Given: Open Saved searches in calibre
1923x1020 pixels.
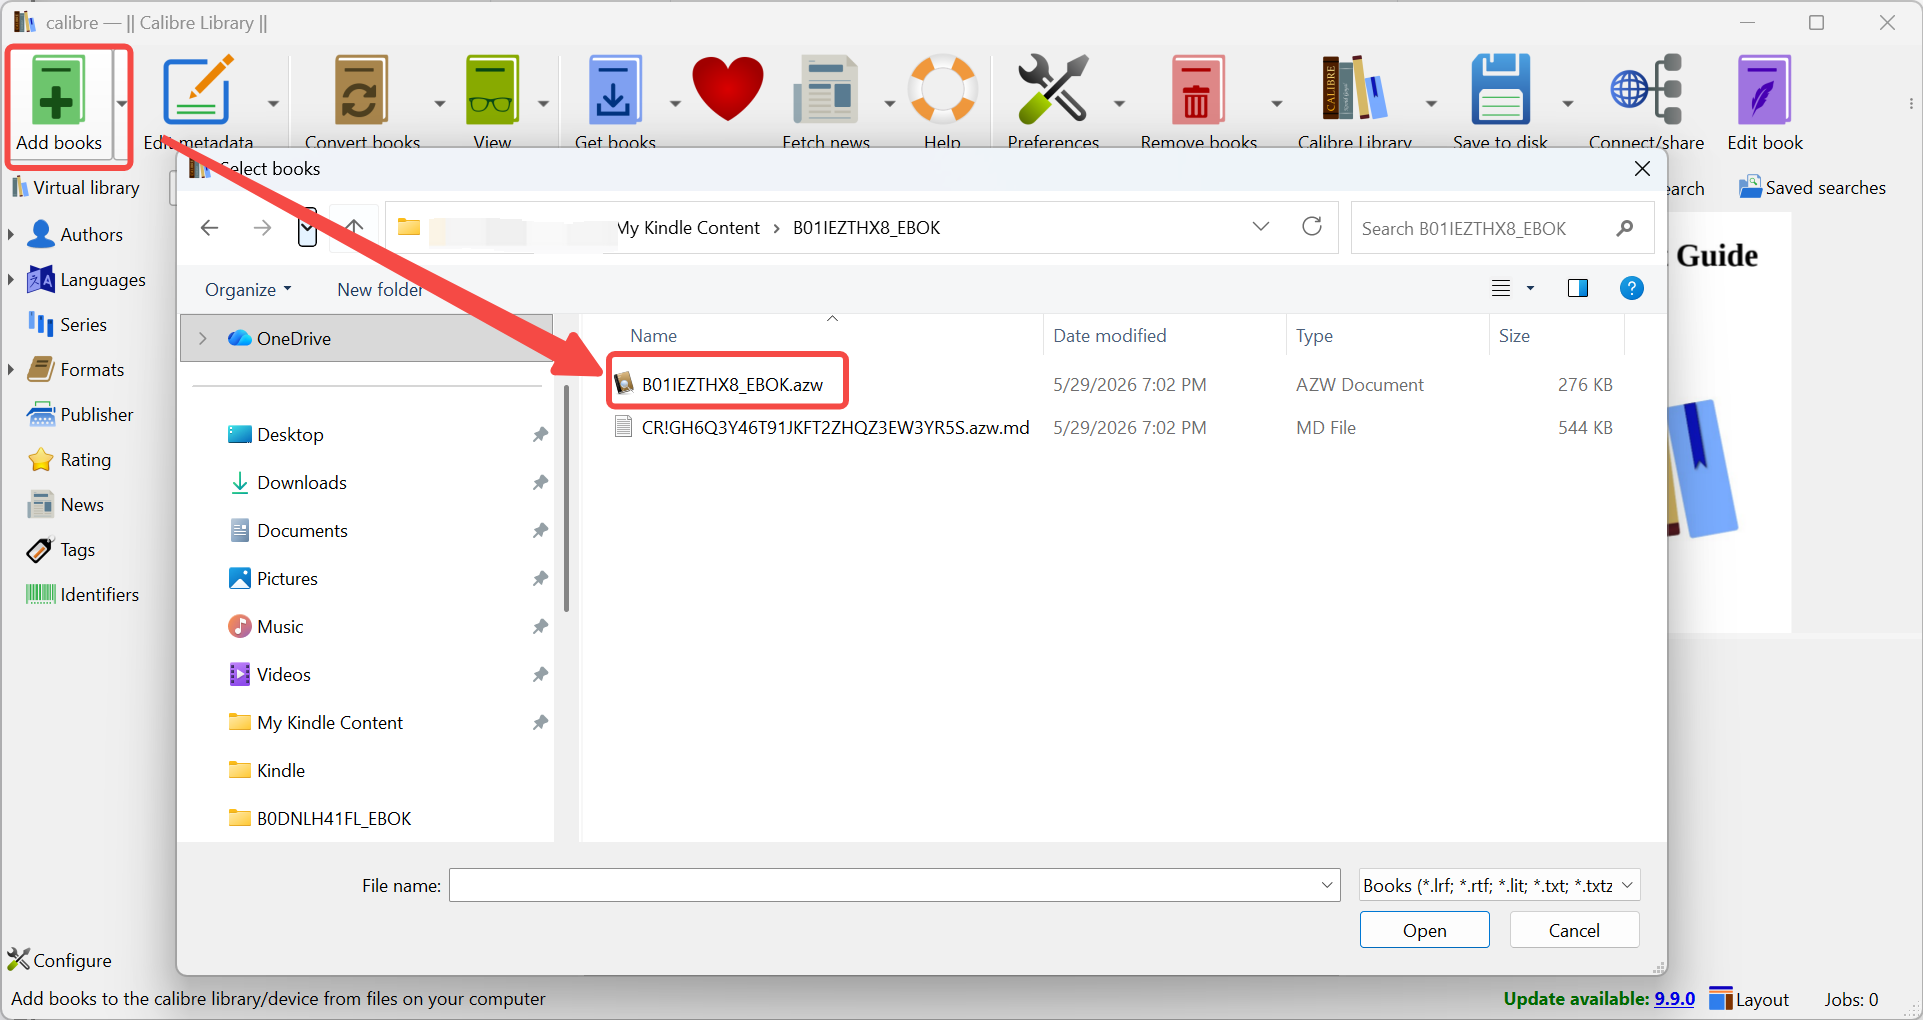Looking at the screenshot, I should coord(1812,187).
